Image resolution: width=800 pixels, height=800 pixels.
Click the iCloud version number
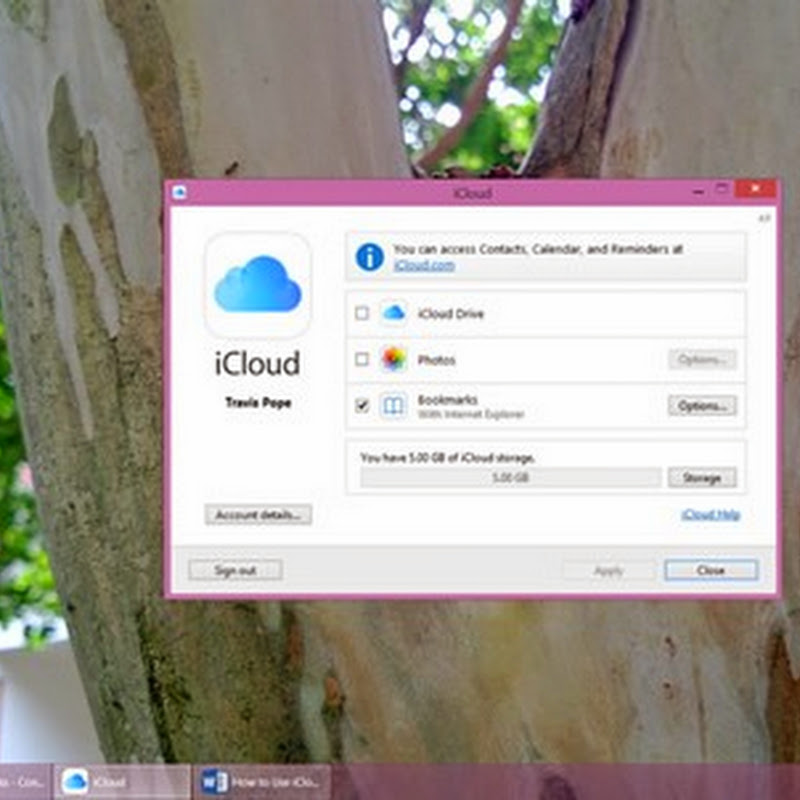click(x=764, y=218)
